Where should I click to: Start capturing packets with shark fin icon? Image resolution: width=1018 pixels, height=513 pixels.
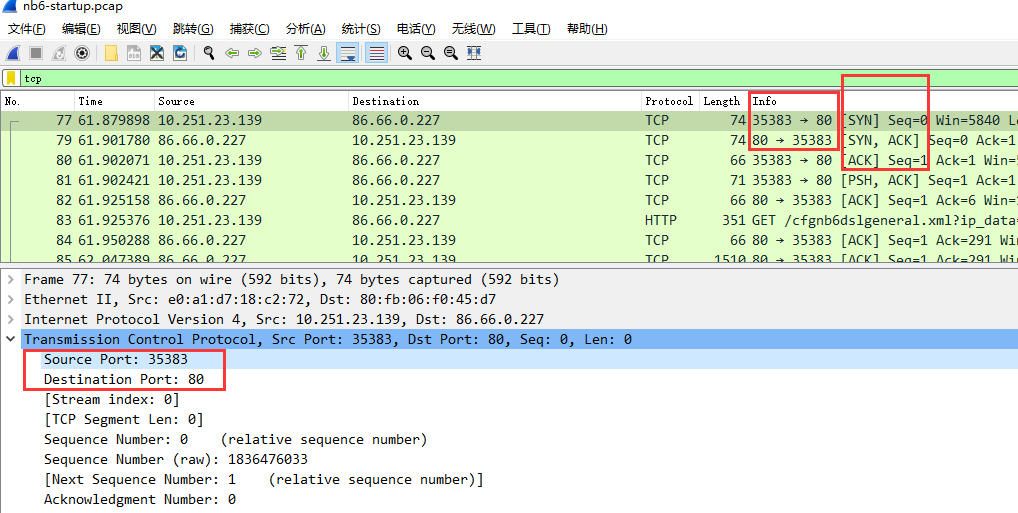(x=13, y=53)
